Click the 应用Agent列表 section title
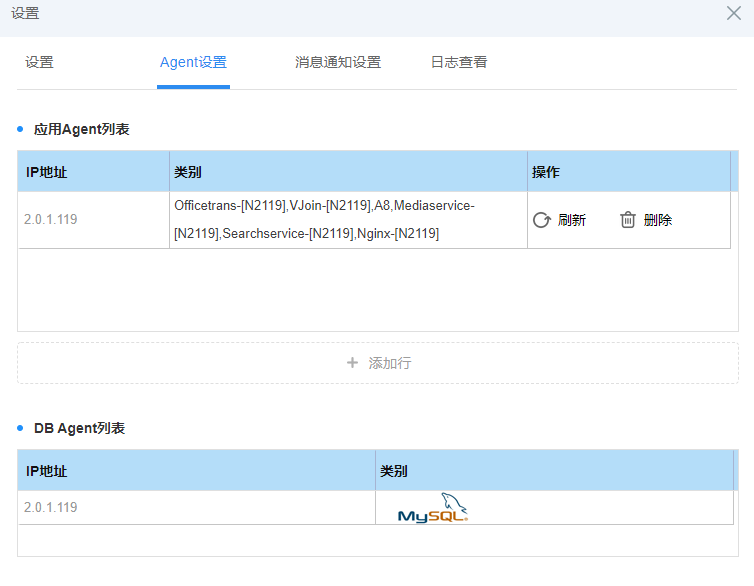 point(82,129)
